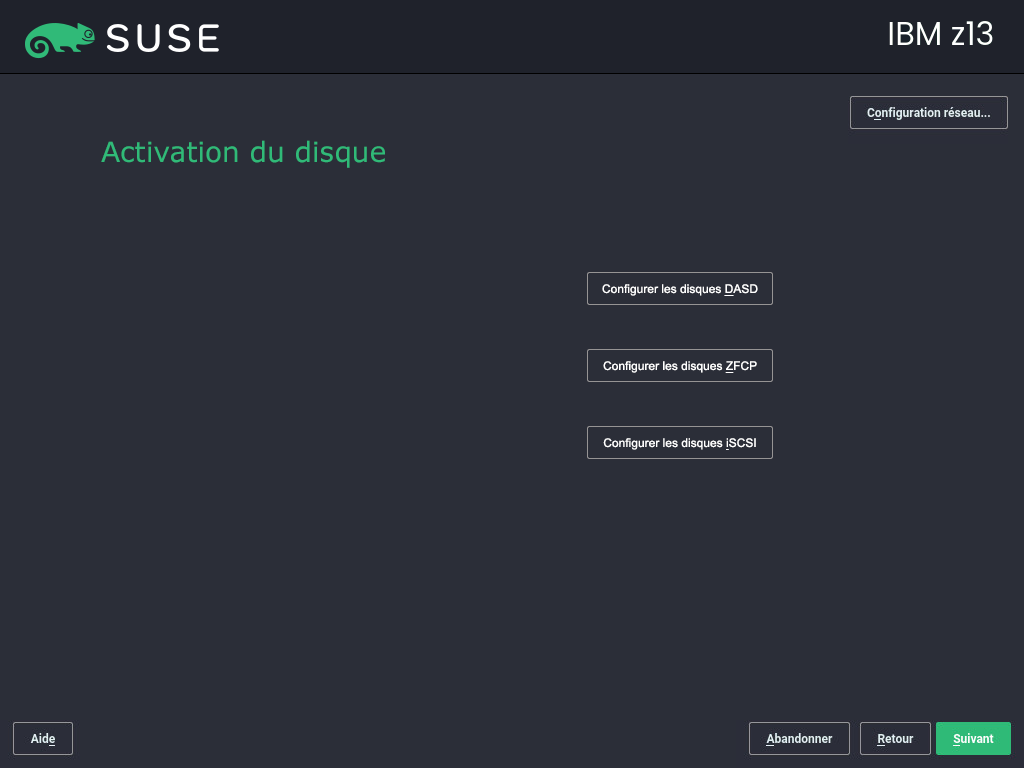Open the Configuration réseau dialog
The image size is (1024, 768).
pos(928,112)
